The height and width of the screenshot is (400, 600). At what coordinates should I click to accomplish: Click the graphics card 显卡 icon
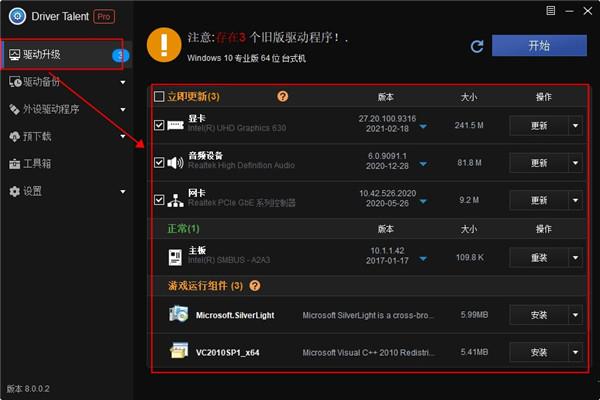(x=176, y=125)
